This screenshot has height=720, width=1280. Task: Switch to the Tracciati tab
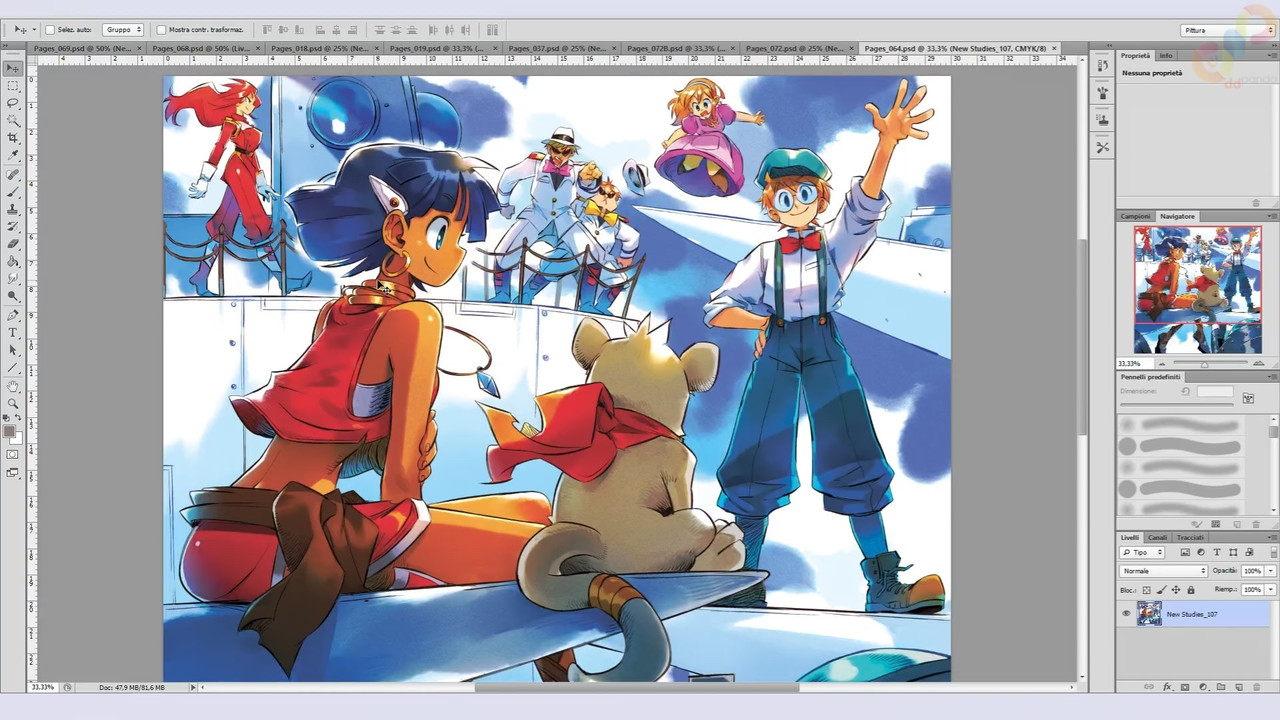1190,538
